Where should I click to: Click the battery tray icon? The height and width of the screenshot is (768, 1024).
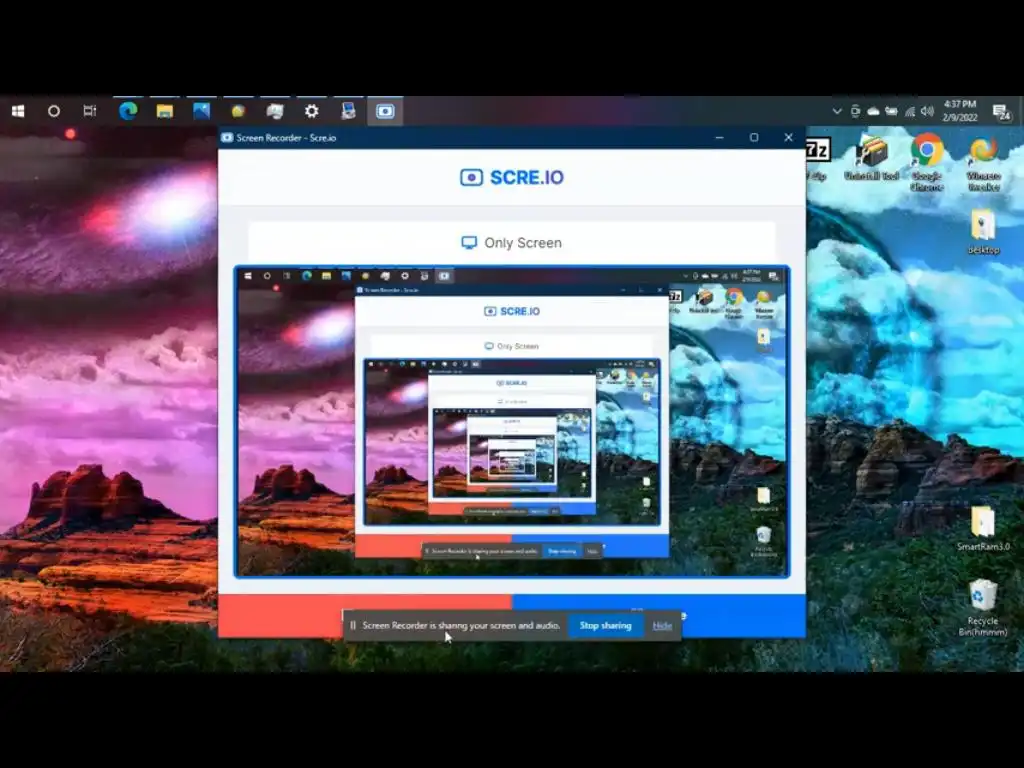[891, 111]
